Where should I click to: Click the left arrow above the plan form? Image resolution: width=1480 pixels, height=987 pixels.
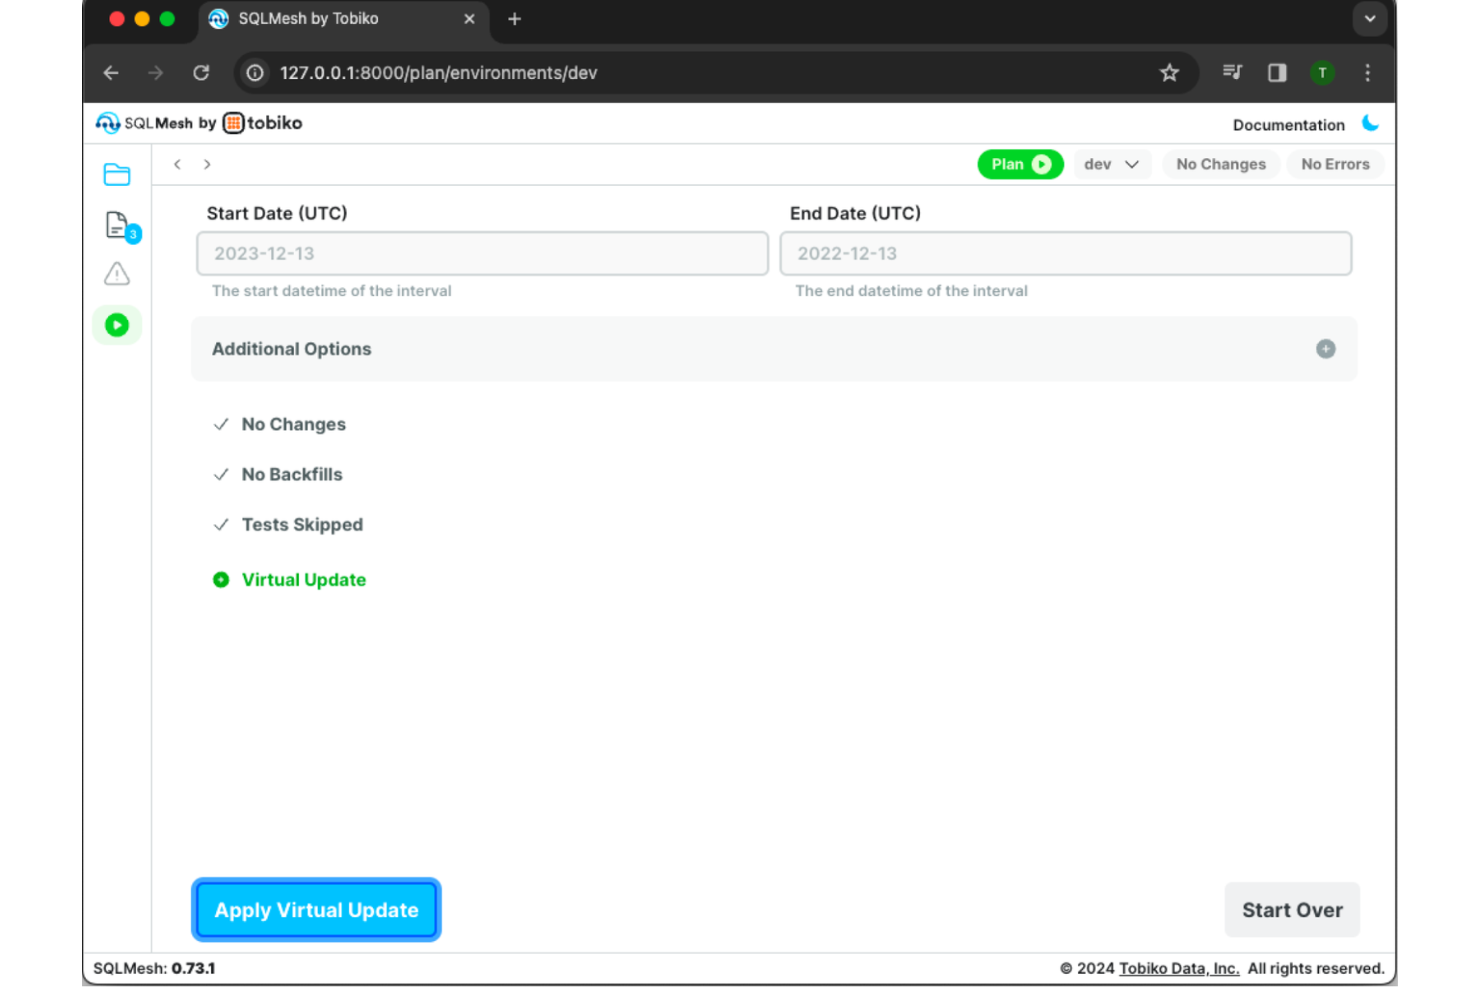pos(177,164)
